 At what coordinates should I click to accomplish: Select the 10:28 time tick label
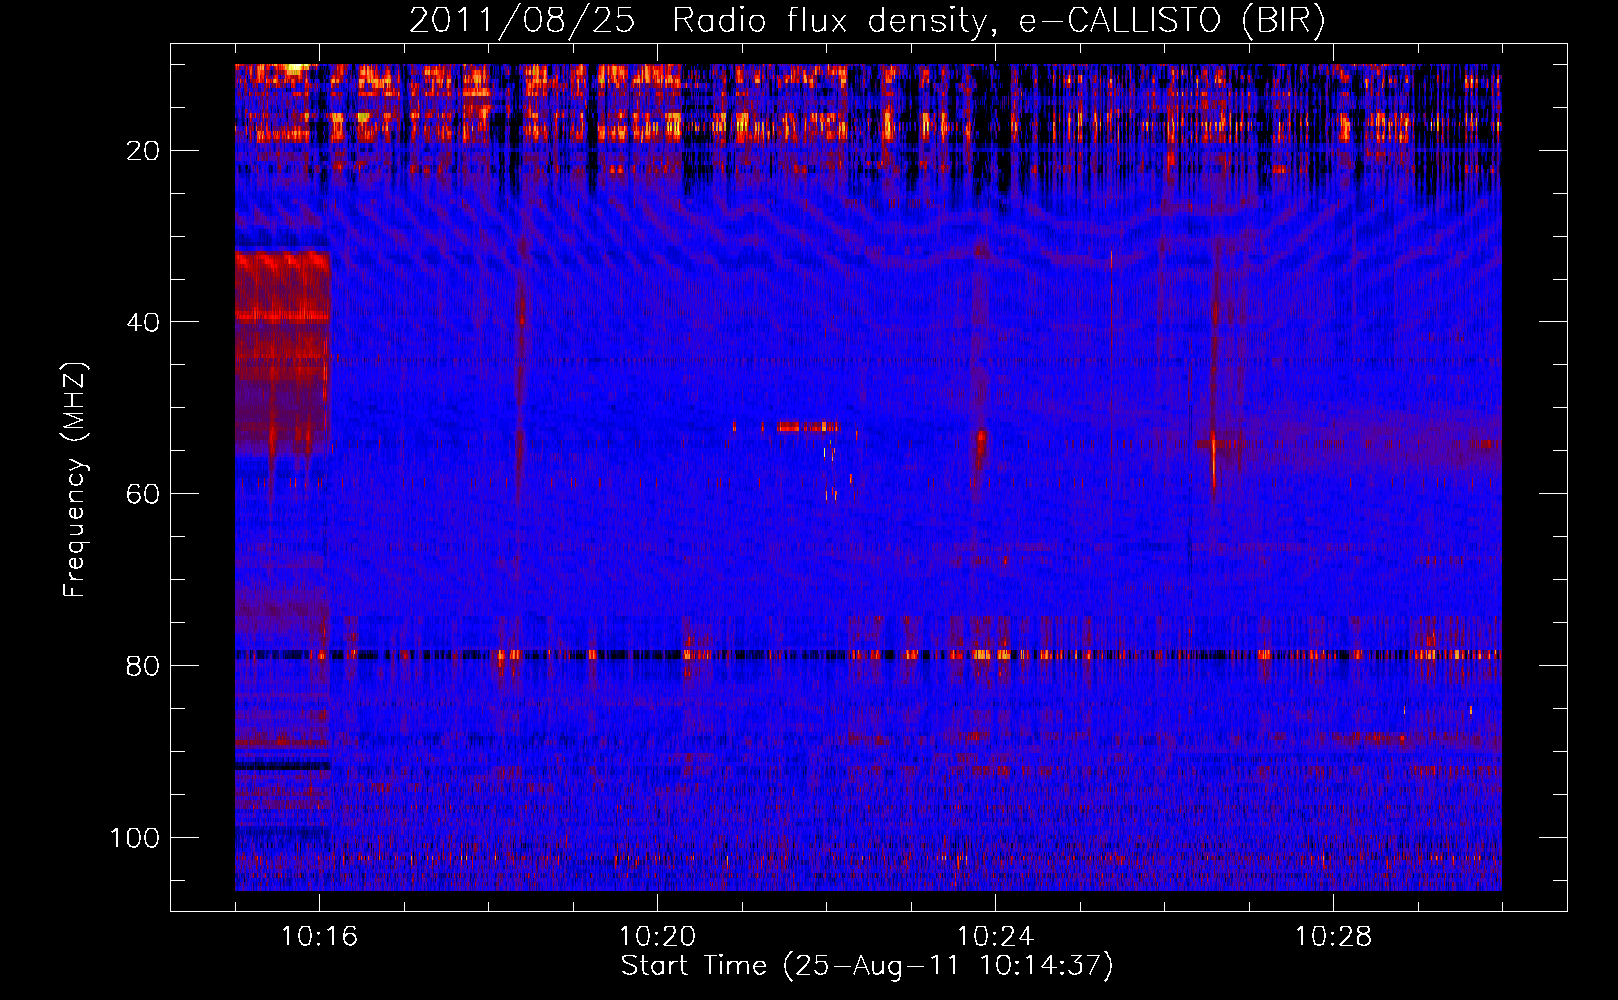pos(1333,937)
